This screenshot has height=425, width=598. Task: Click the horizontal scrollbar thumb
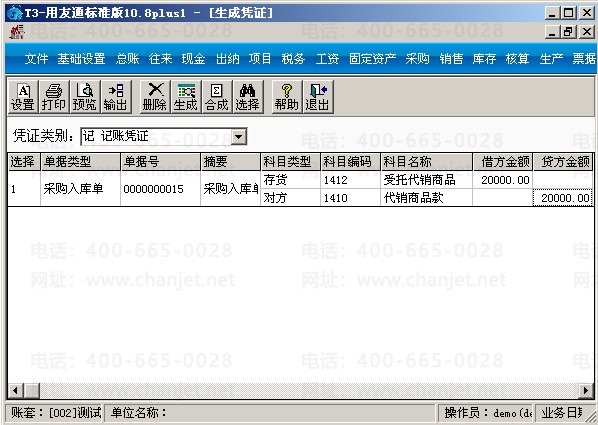[x=32, y=390]
